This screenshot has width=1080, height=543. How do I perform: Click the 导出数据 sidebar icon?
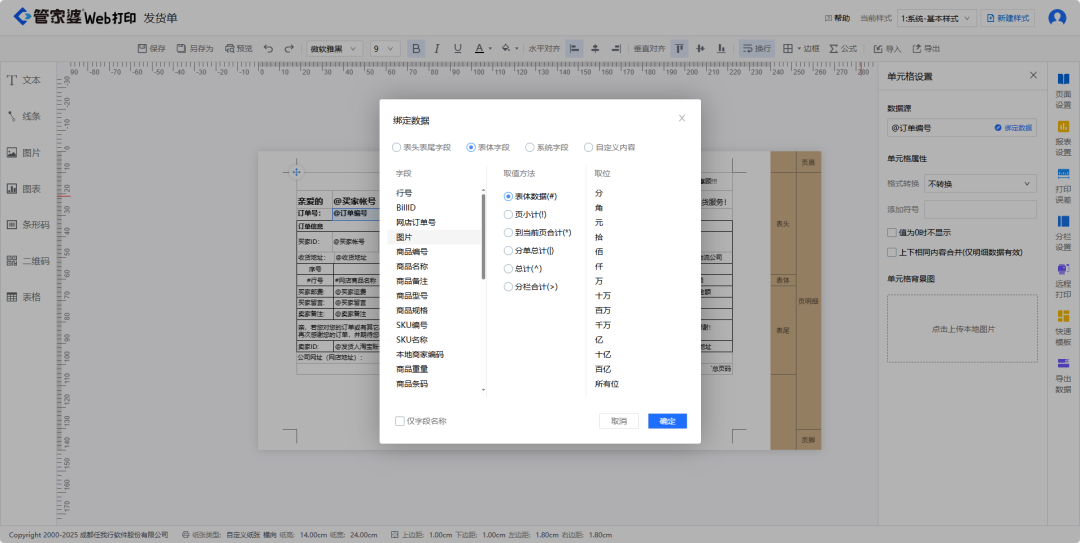1063,375
